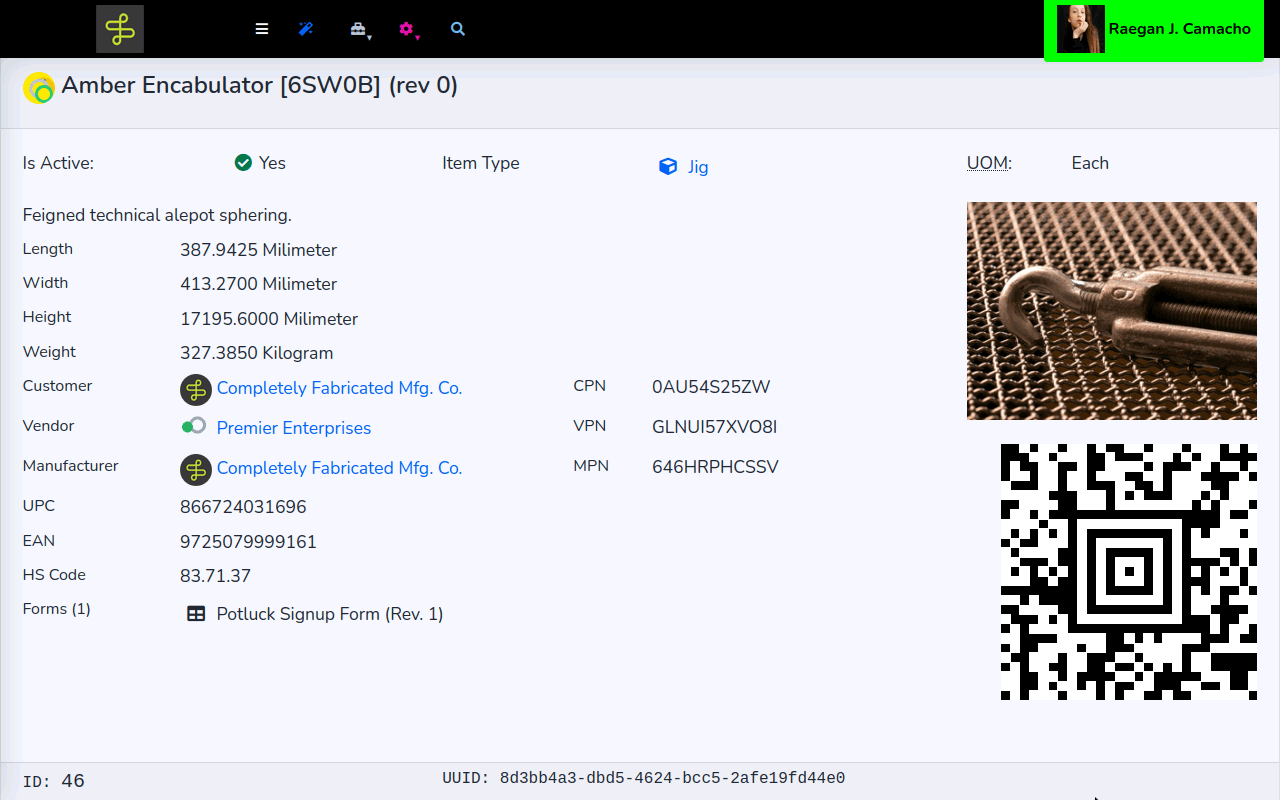Select EAN value 9725079999161

click(x=248, y=542)
